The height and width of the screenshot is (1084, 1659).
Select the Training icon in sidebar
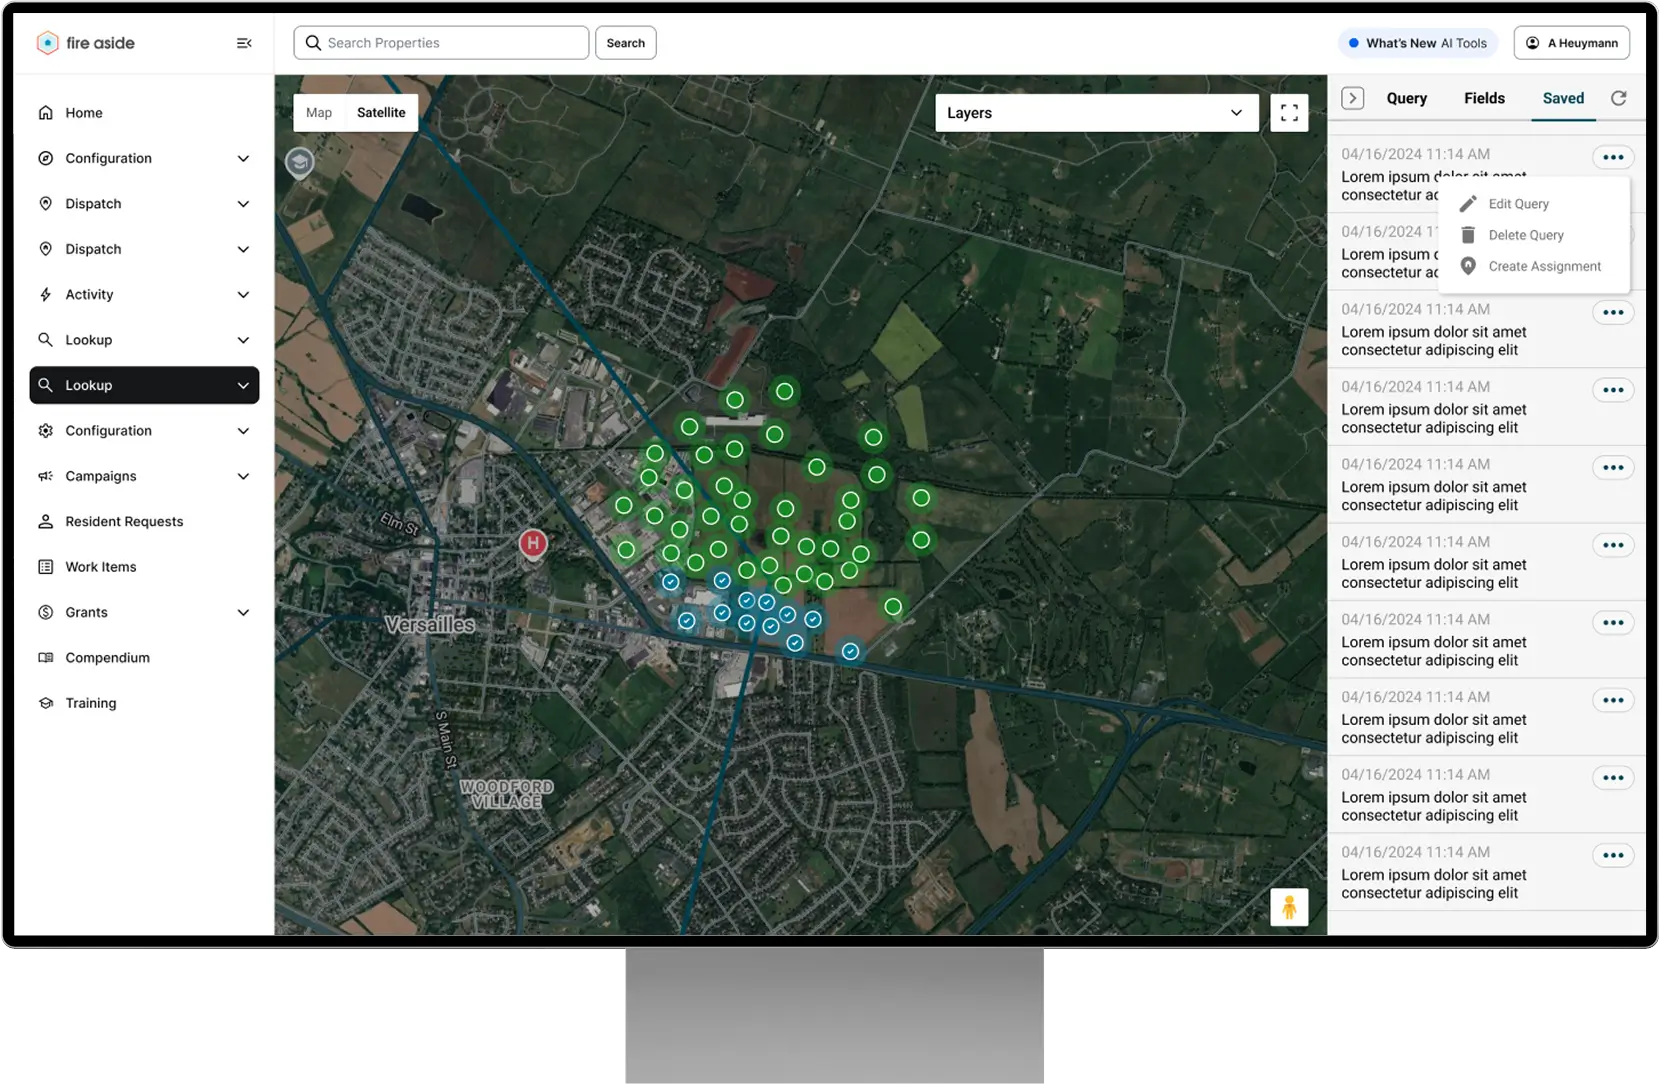[x=45, y=703]
